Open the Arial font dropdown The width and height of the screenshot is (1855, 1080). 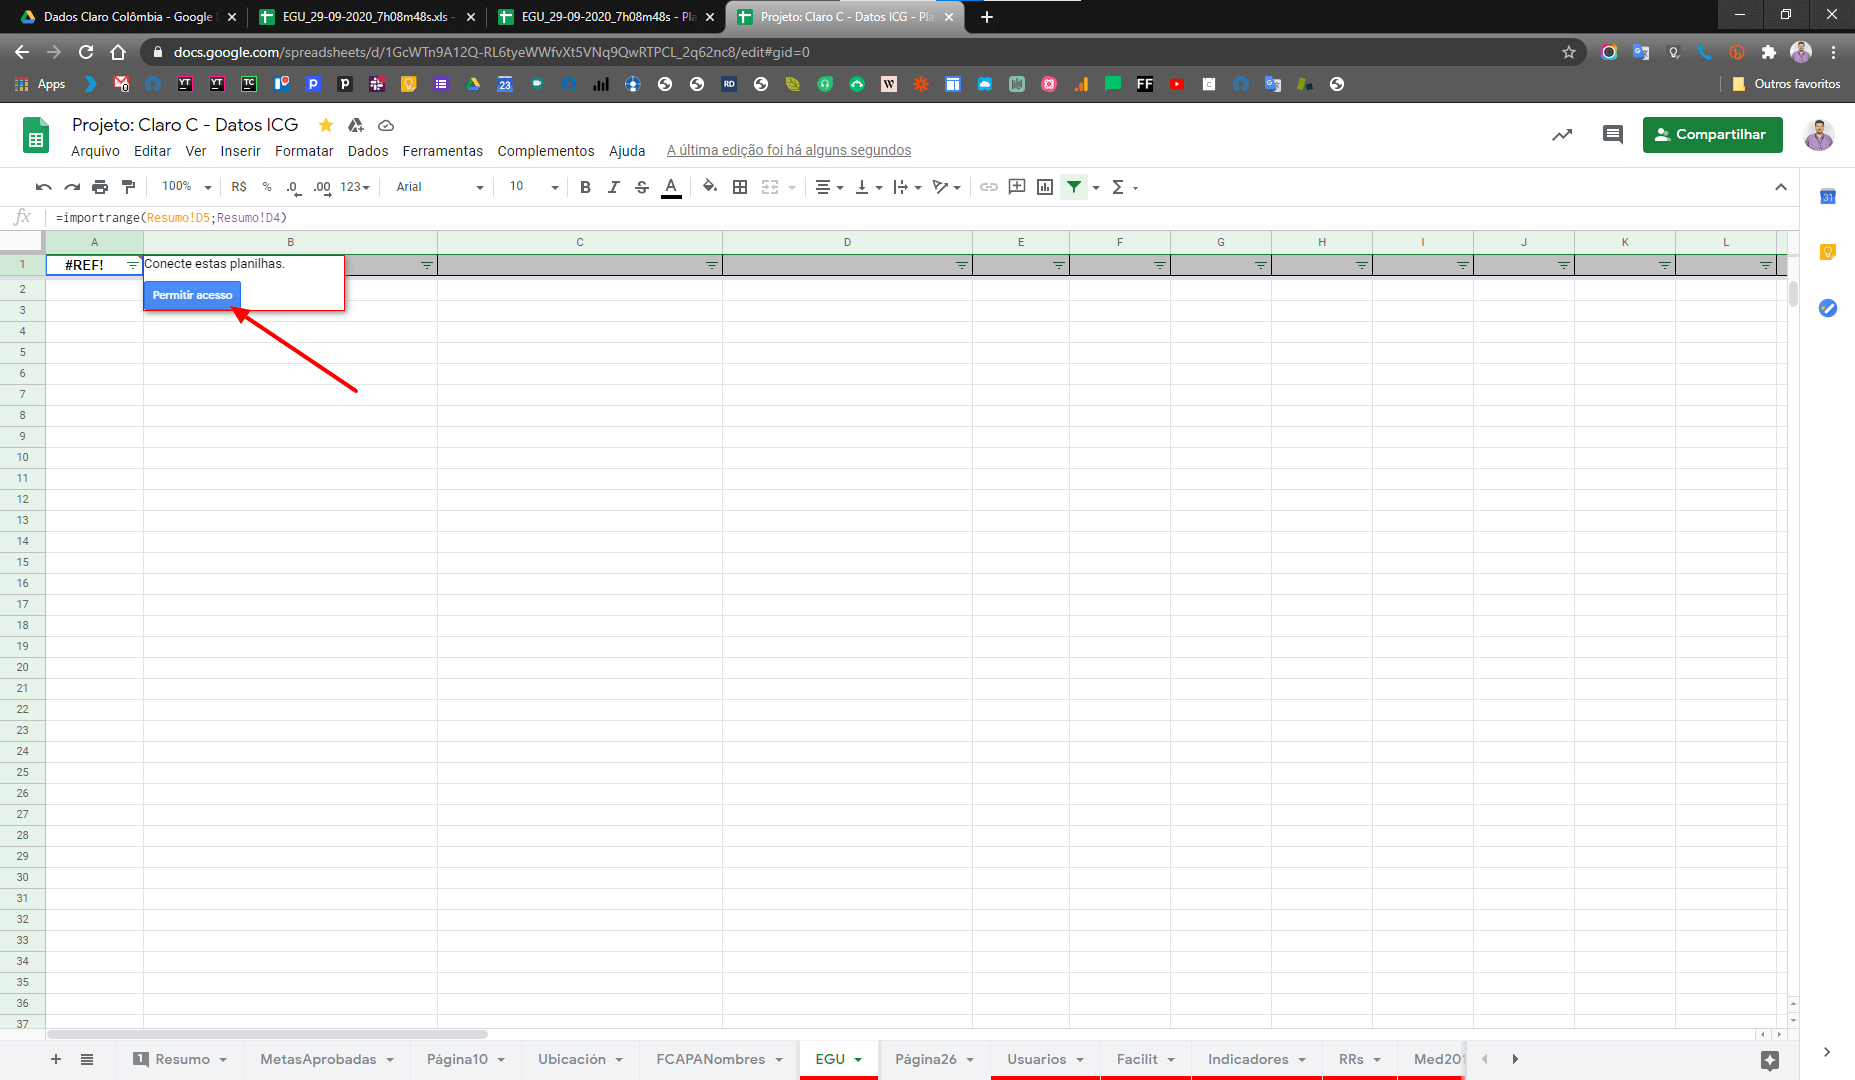(x=439, y=187)
